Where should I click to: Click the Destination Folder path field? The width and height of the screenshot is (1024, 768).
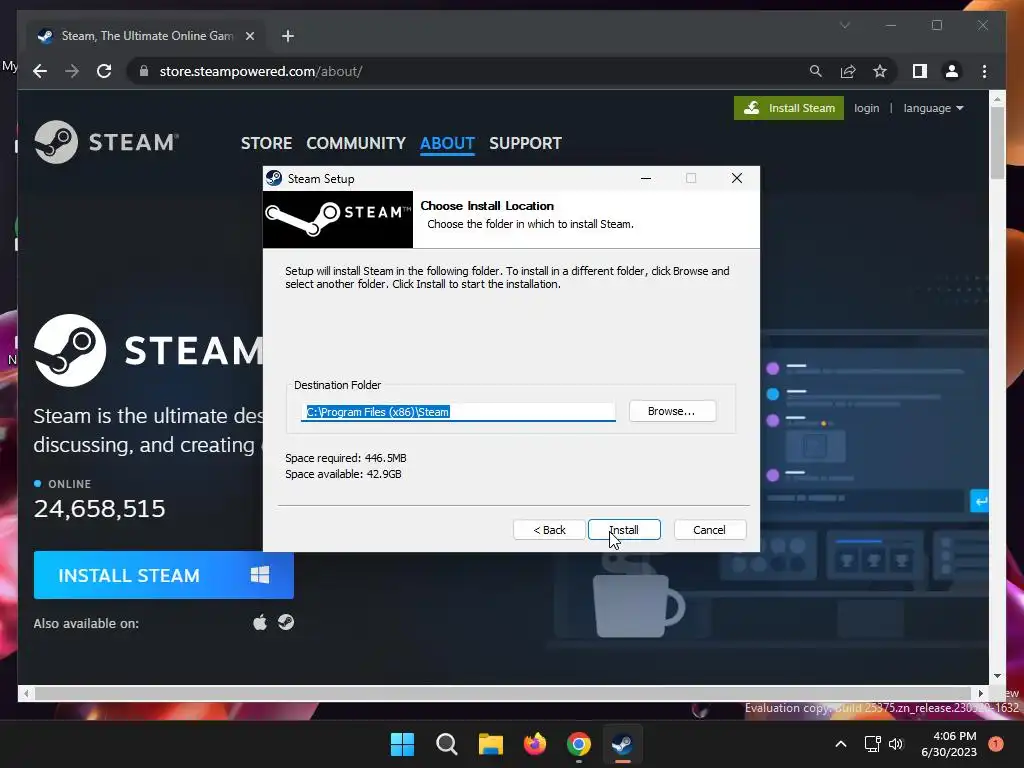458,411
